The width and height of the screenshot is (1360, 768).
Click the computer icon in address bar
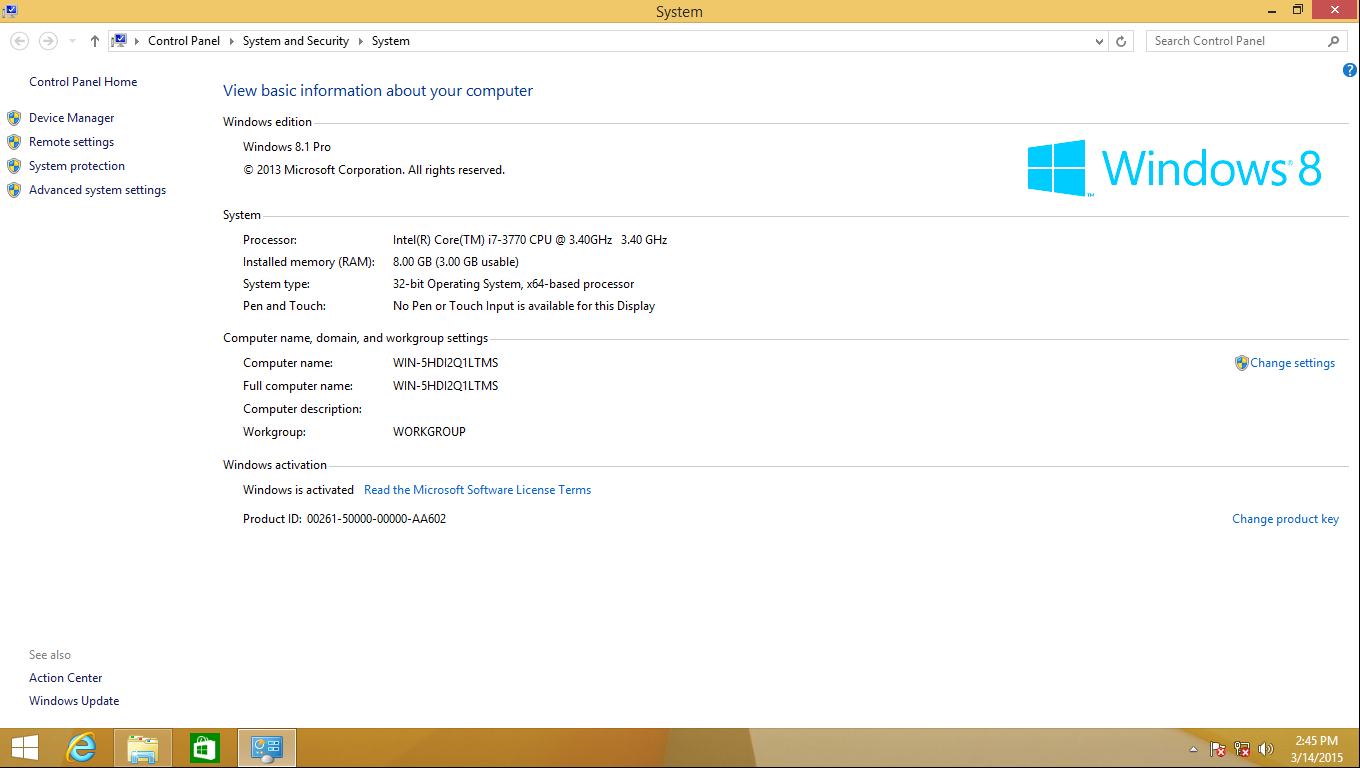(120, 41)
